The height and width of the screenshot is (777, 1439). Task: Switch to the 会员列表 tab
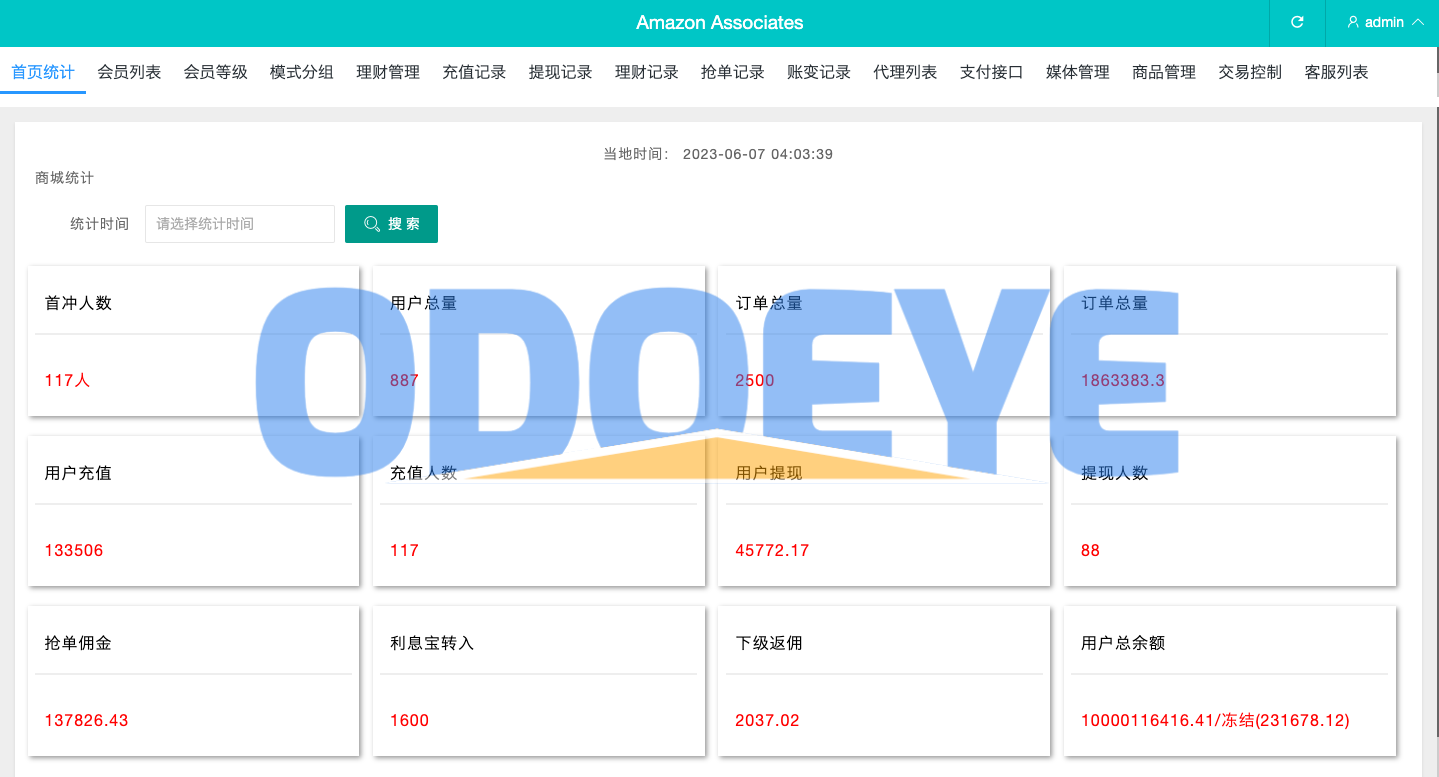(129, 72)
